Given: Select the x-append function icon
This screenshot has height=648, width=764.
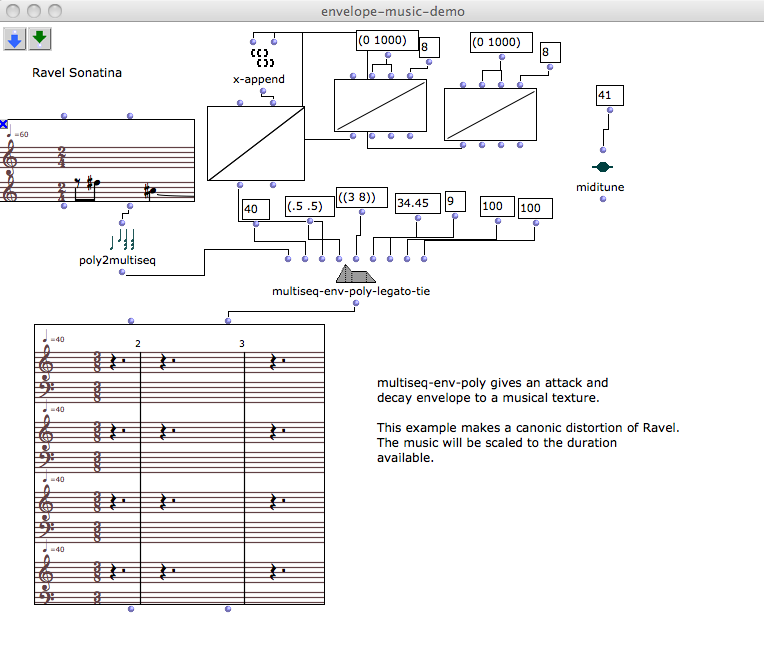Looking at the screenshot, I should tap(261, 56).
